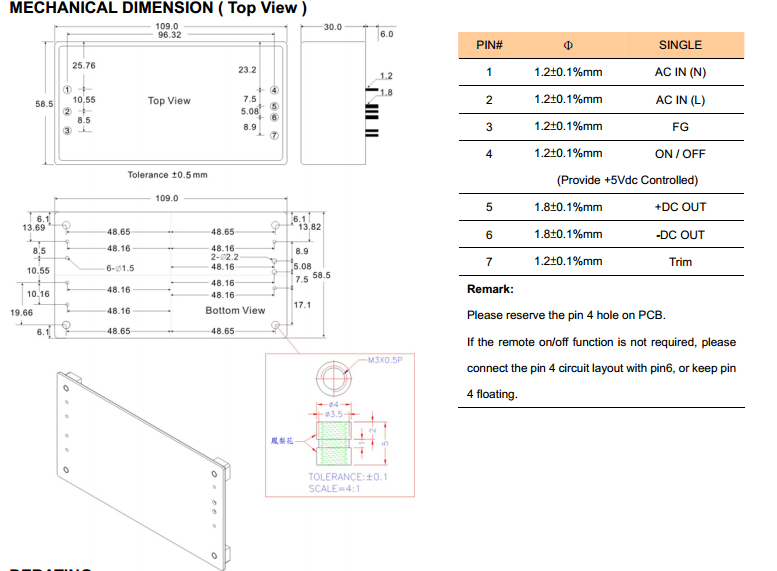
Task: Click the SINGLE table column header
Action: [x=680, y=45]
